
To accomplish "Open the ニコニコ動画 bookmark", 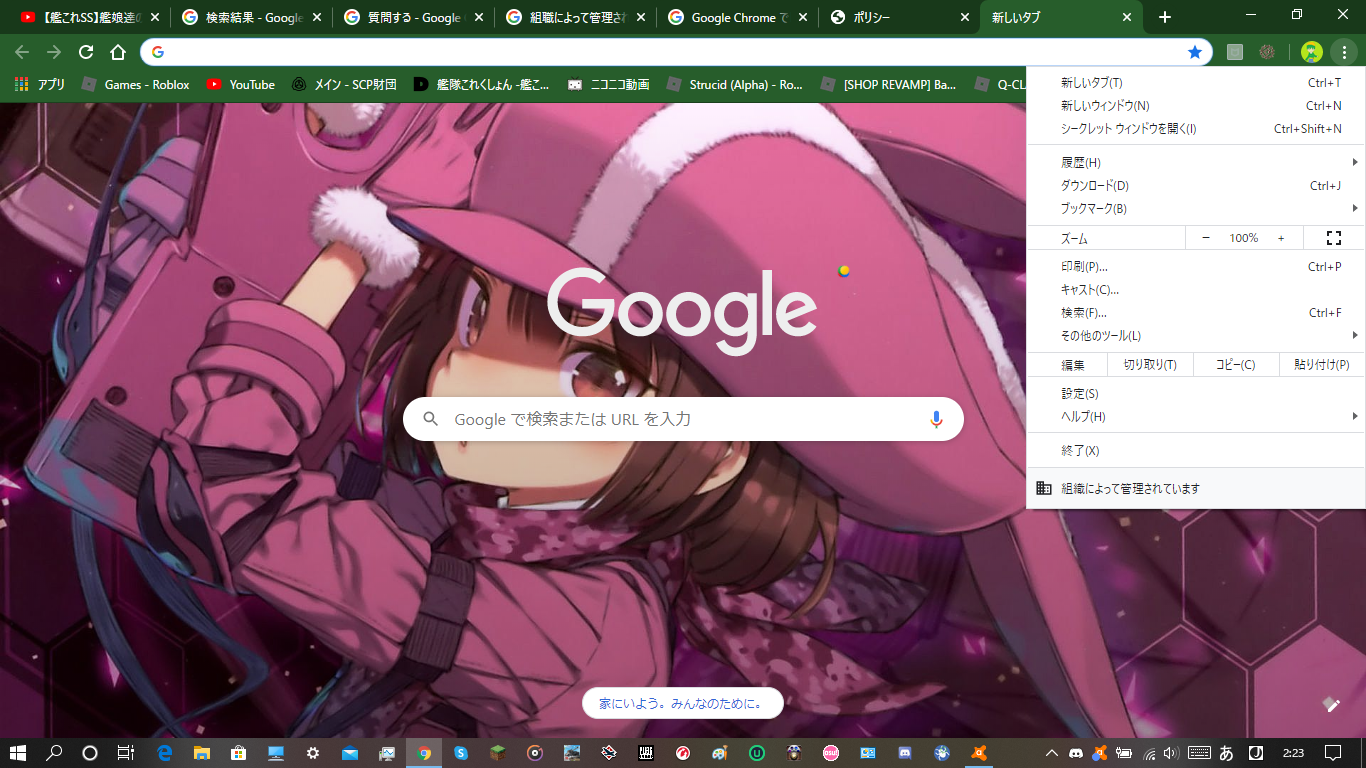I will 608,85.
